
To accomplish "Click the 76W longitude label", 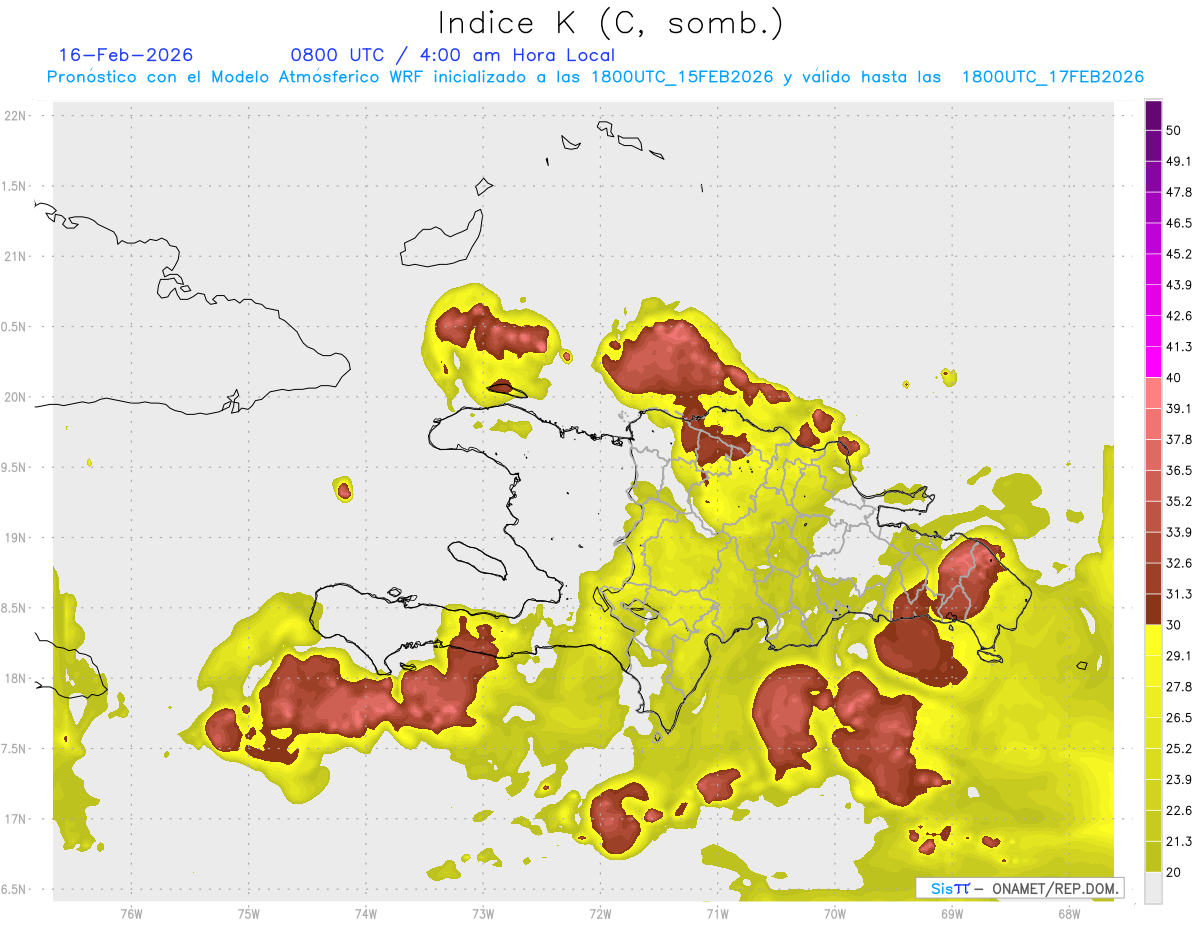I will pos(131,913).
